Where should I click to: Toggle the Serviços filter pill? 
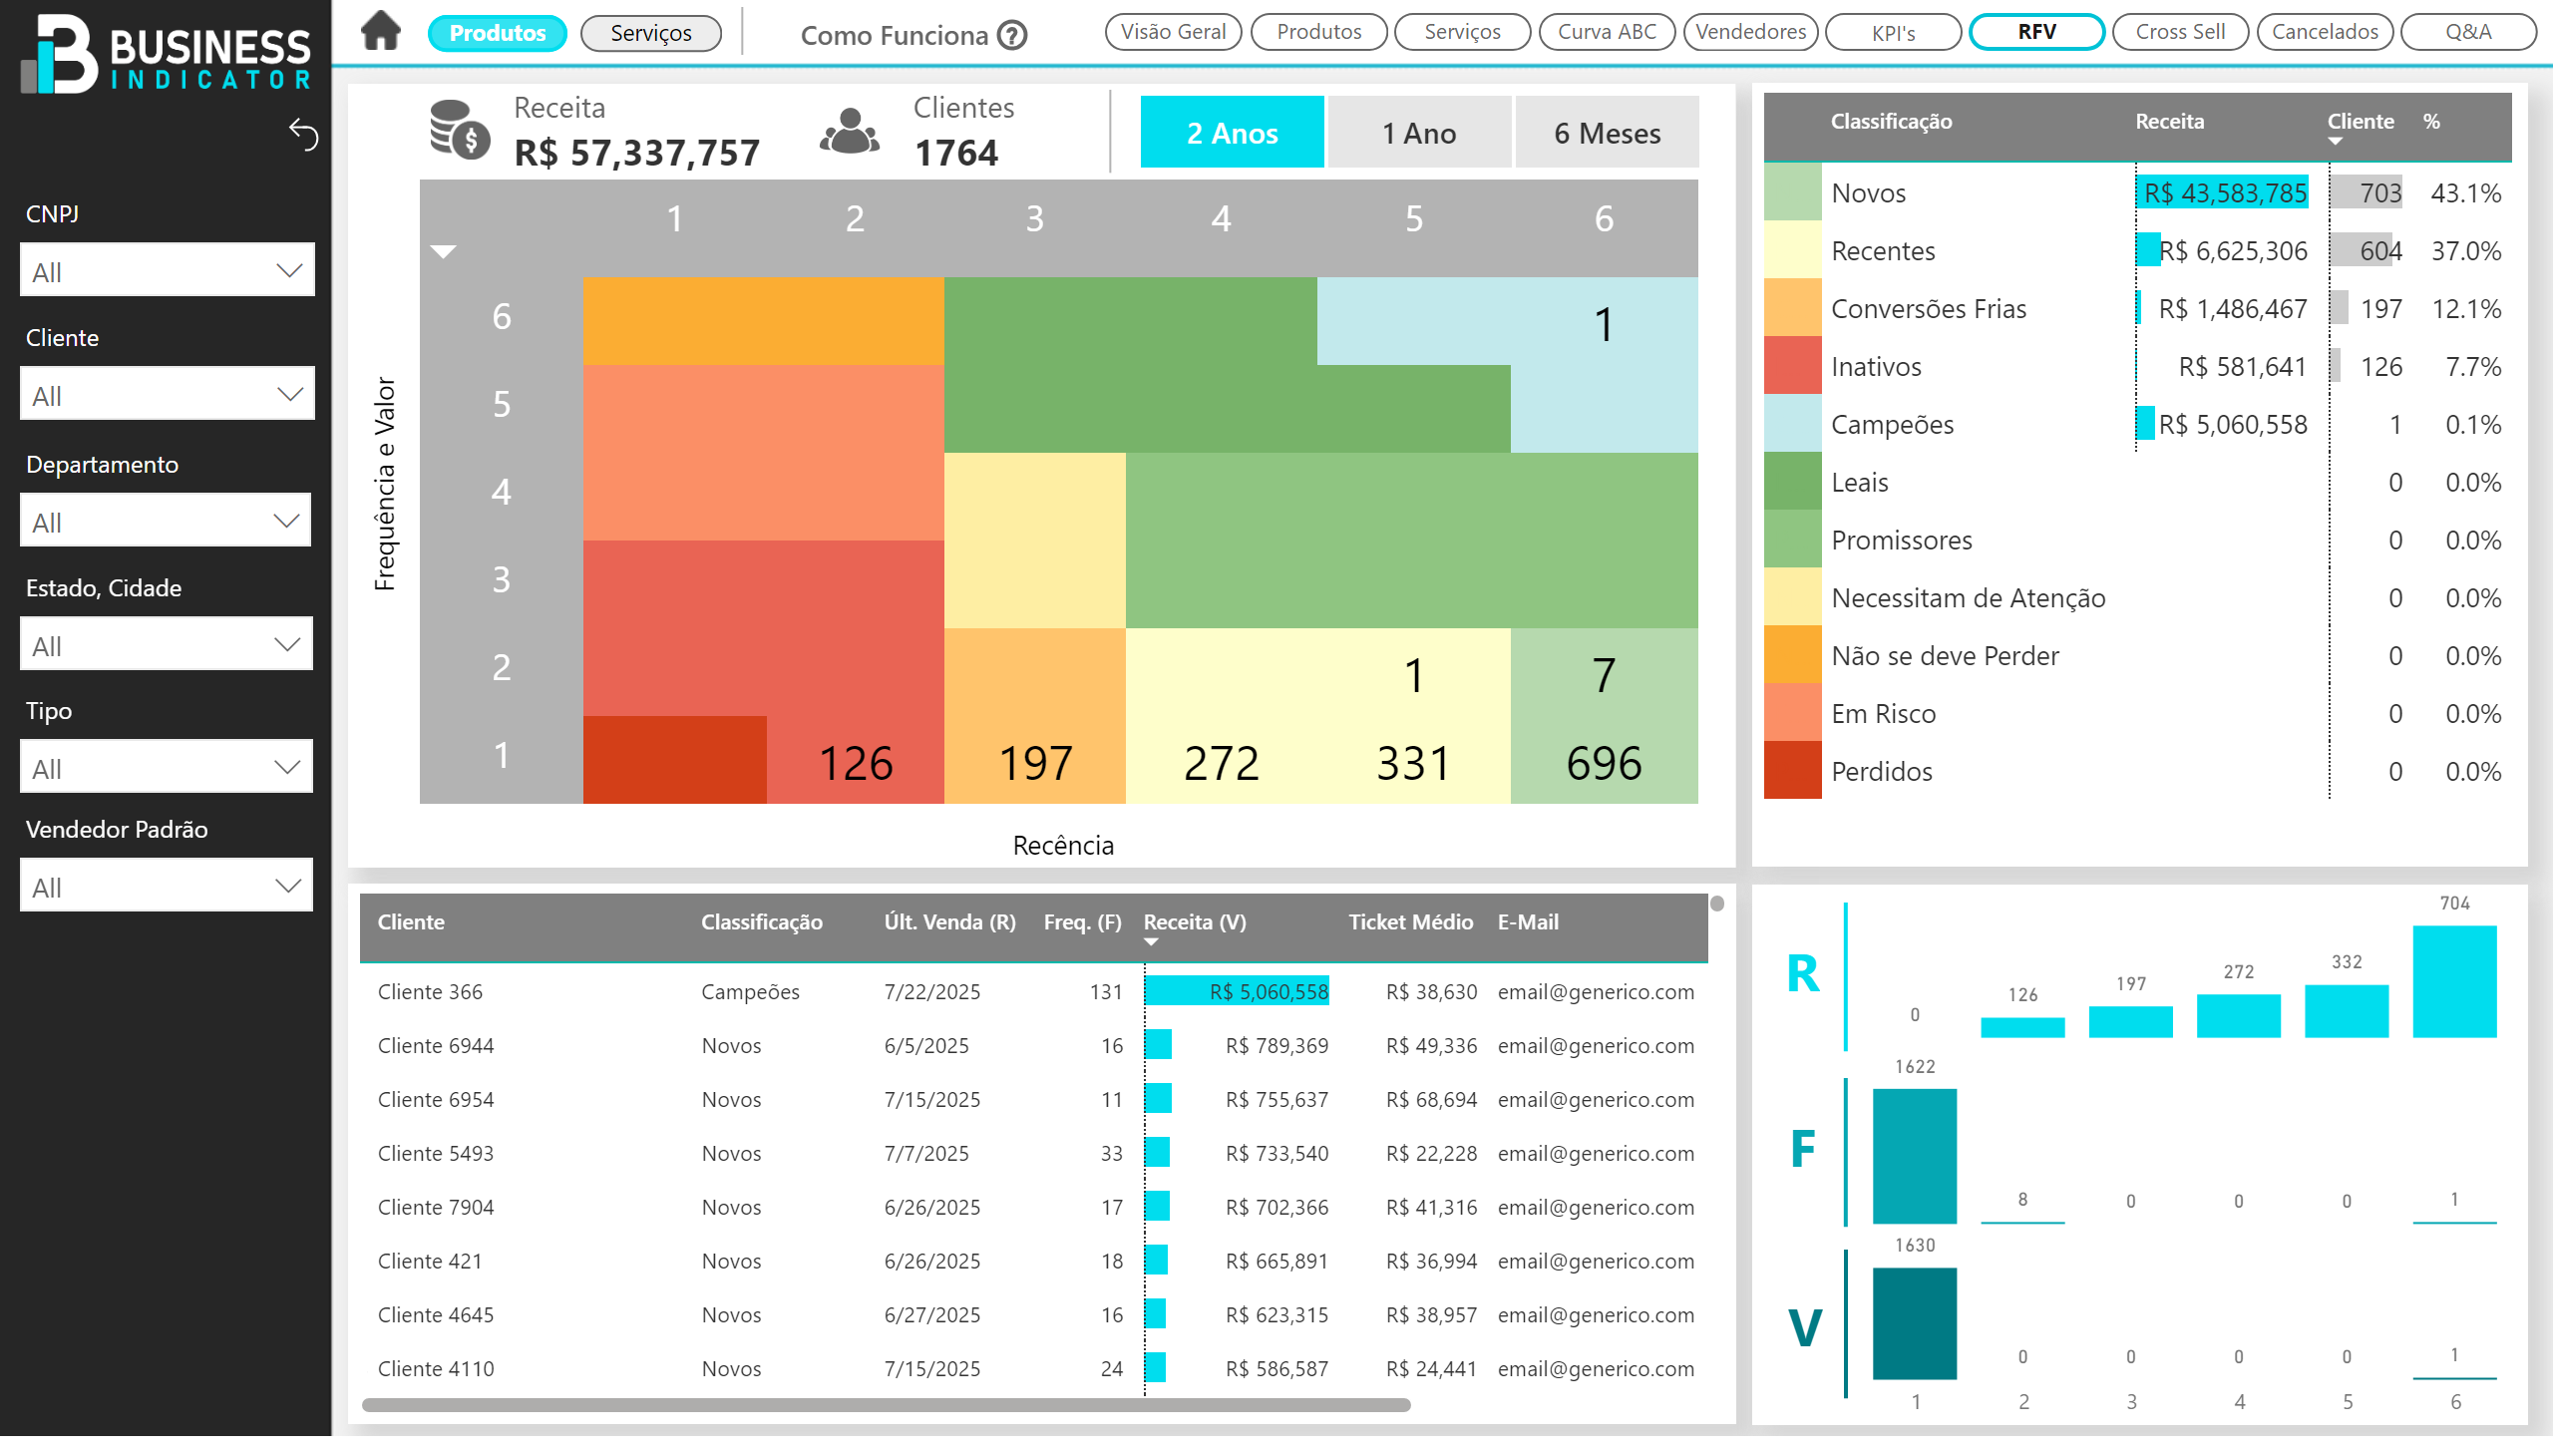650,33
